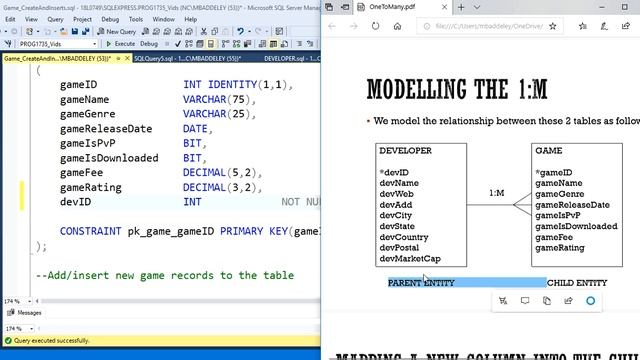Viewport: 640px width, 360px height.
Task: Open the Favorites hub icon
Action: click(582, 26)
